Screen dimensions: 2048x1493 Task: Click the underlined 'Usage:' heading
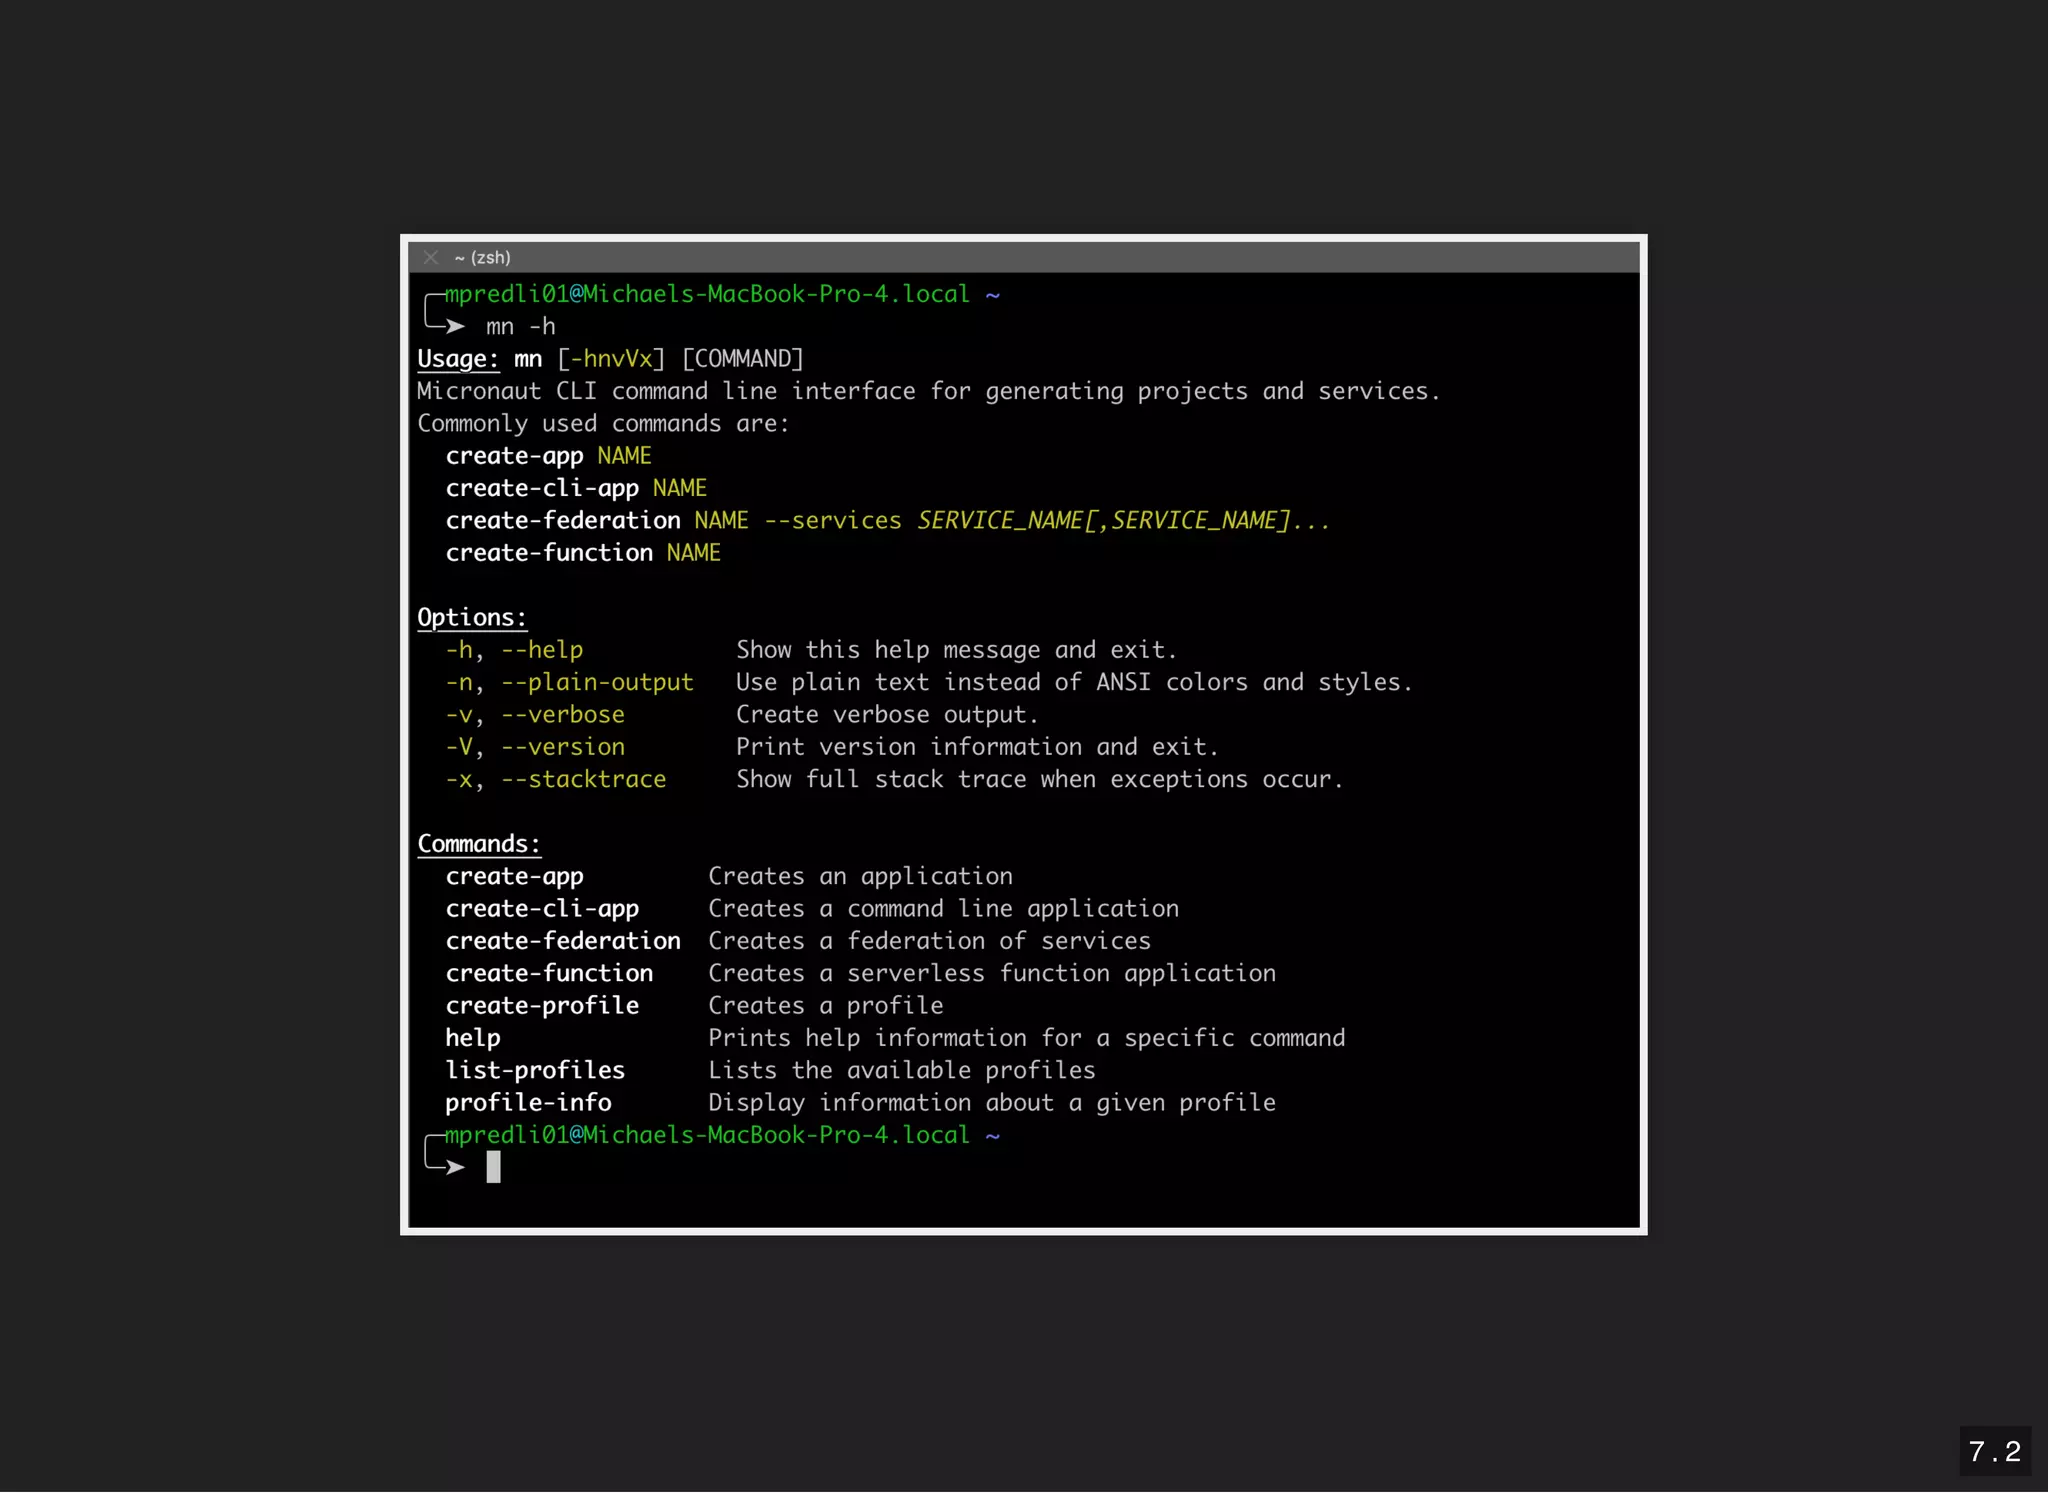click(457, 359)
